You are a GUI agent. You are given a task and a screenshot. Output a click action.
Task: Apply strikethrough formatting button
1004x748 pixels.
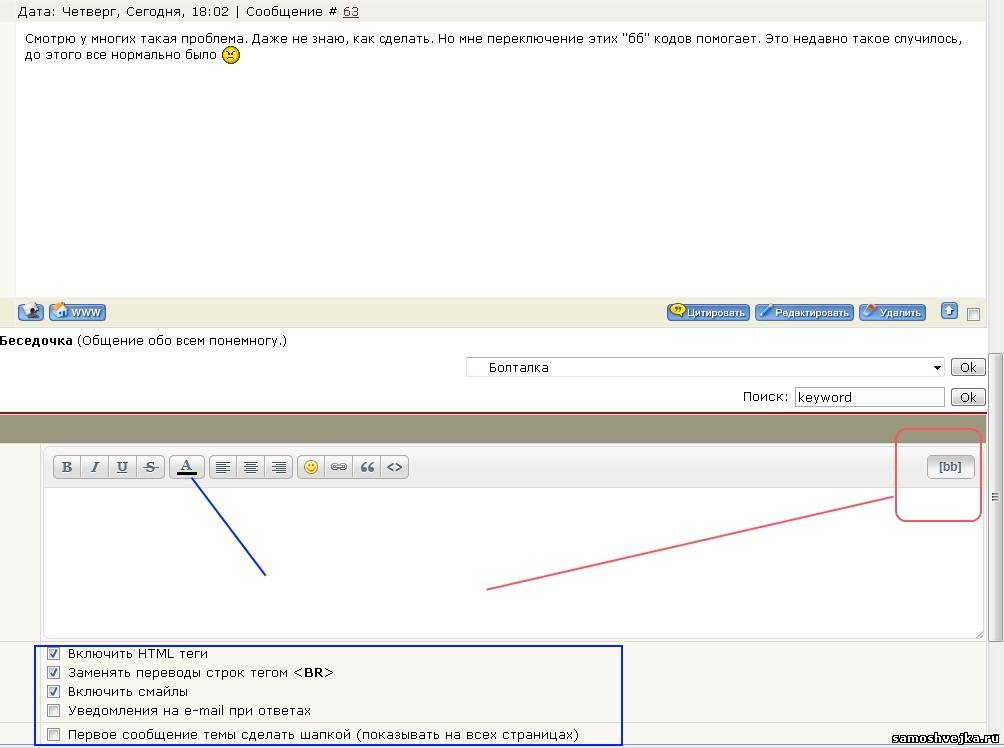pyautogui.click(x=150, y=467)
